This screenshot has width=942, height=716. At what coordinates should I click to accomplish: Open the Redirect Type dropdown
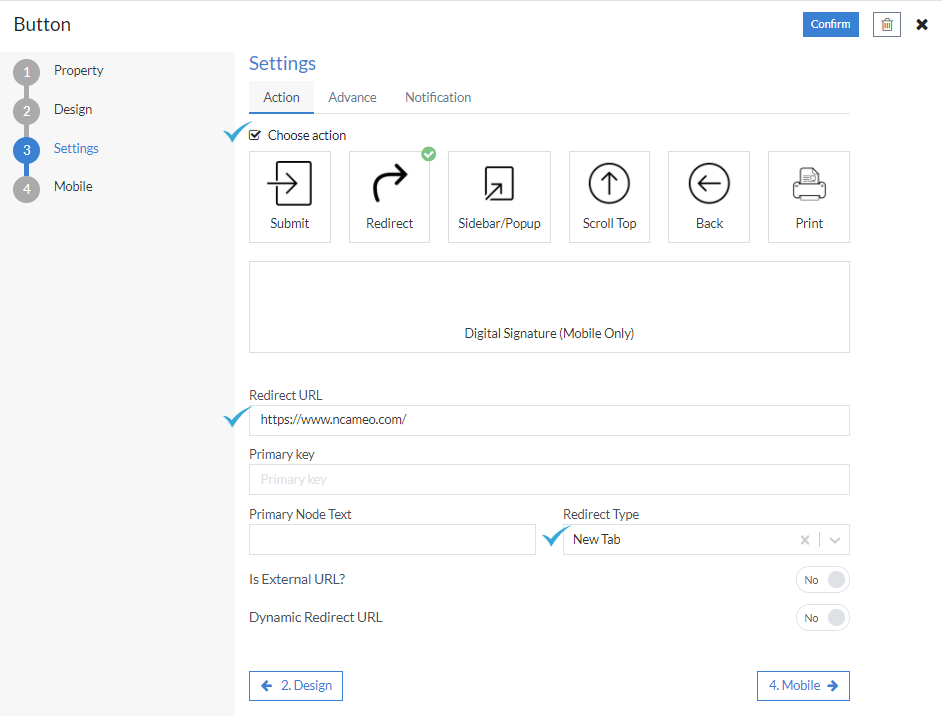835,539
